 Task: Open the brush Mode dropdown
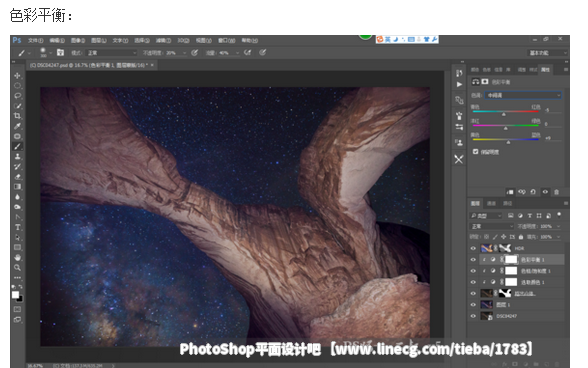pos(111,53)
